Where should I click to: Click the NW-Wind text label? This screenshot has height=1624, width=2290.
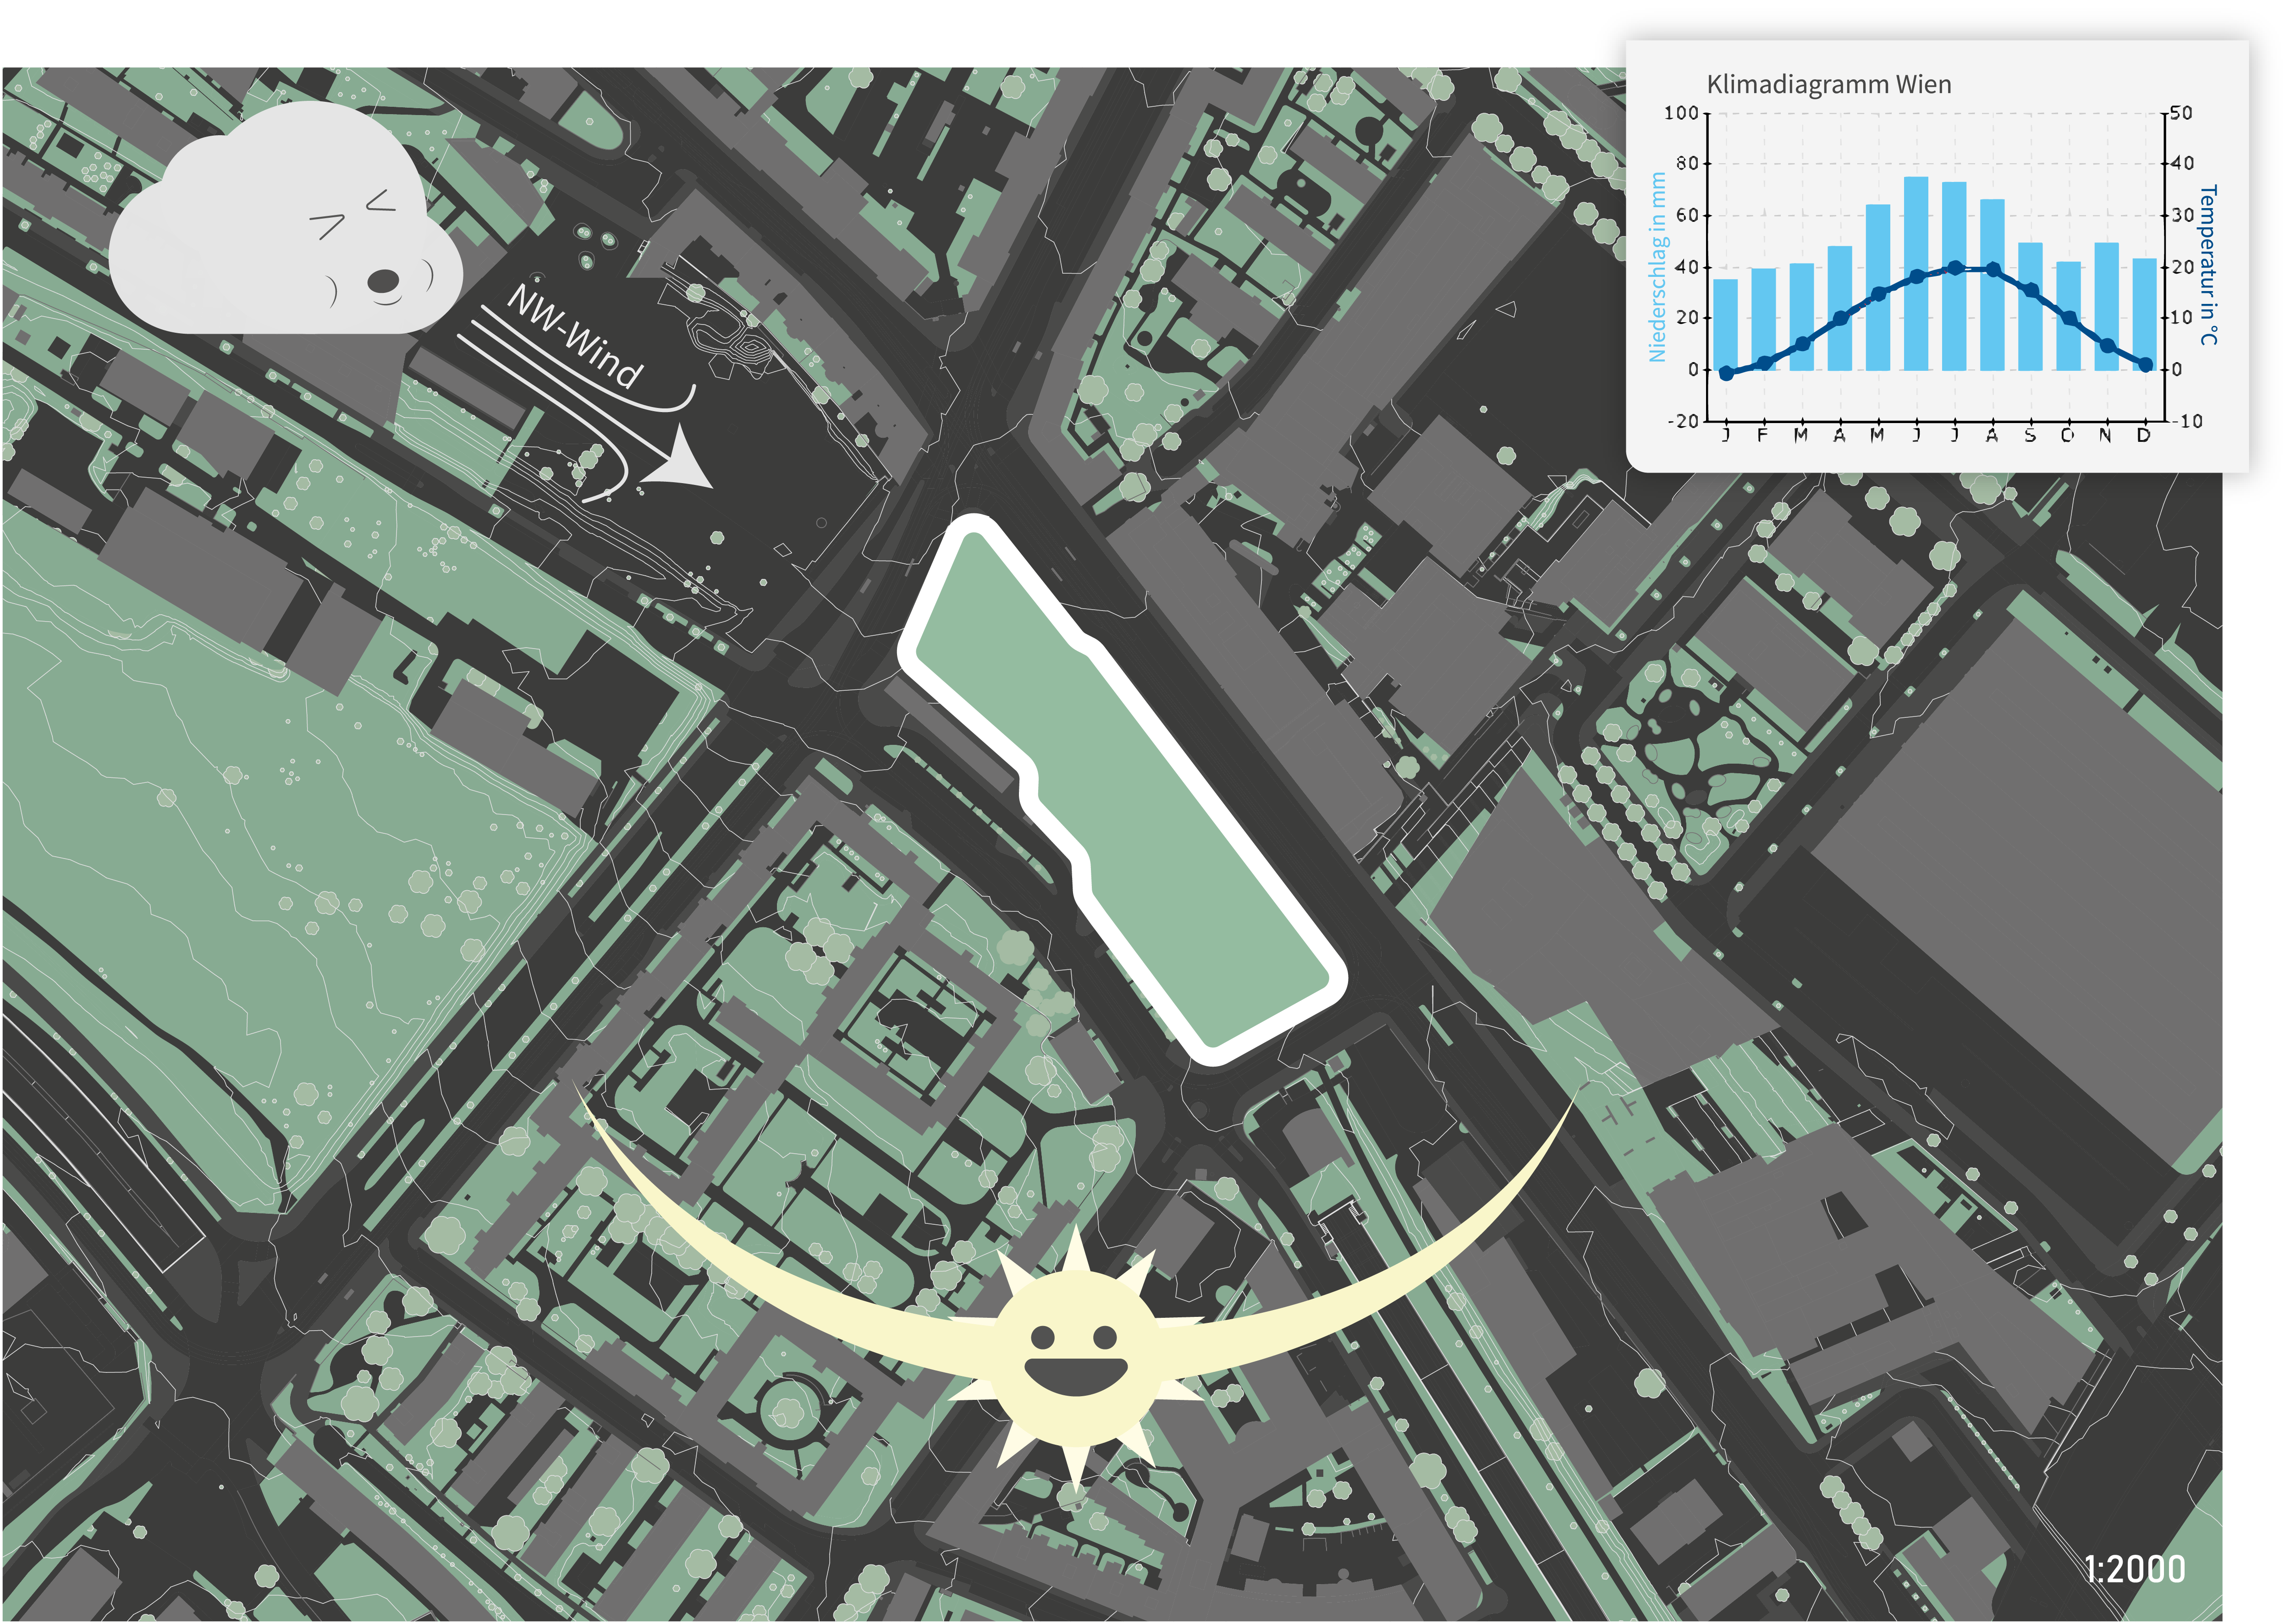[x=574, y=337]
